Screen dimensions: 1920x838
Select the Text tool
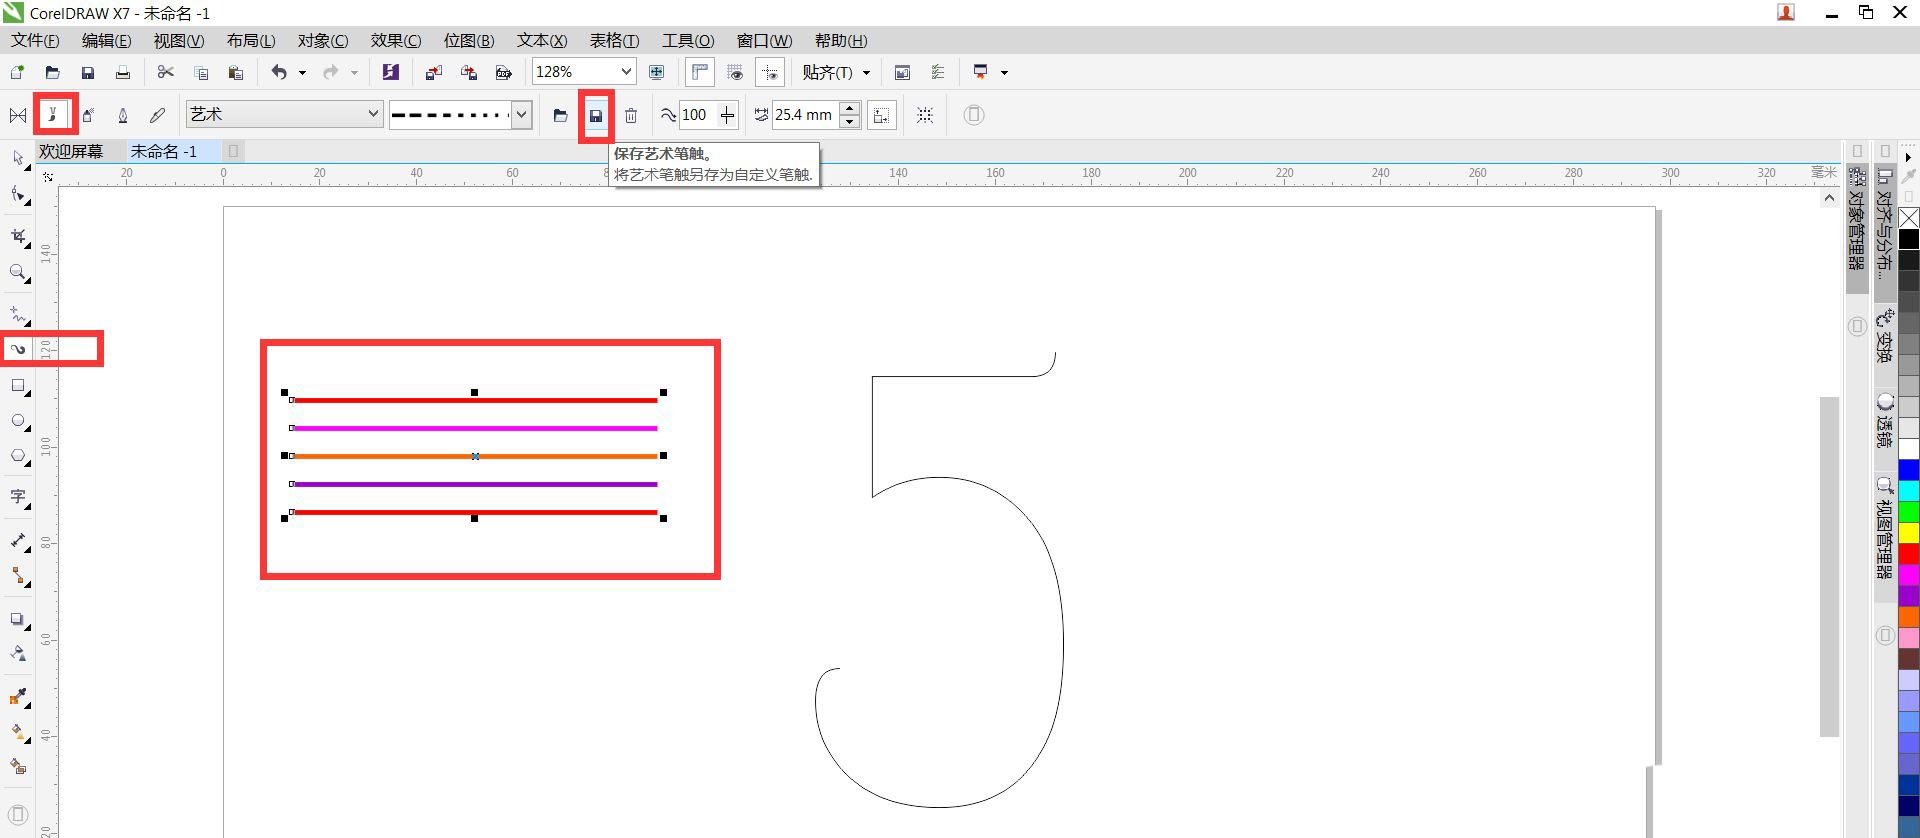click(18, 497)
